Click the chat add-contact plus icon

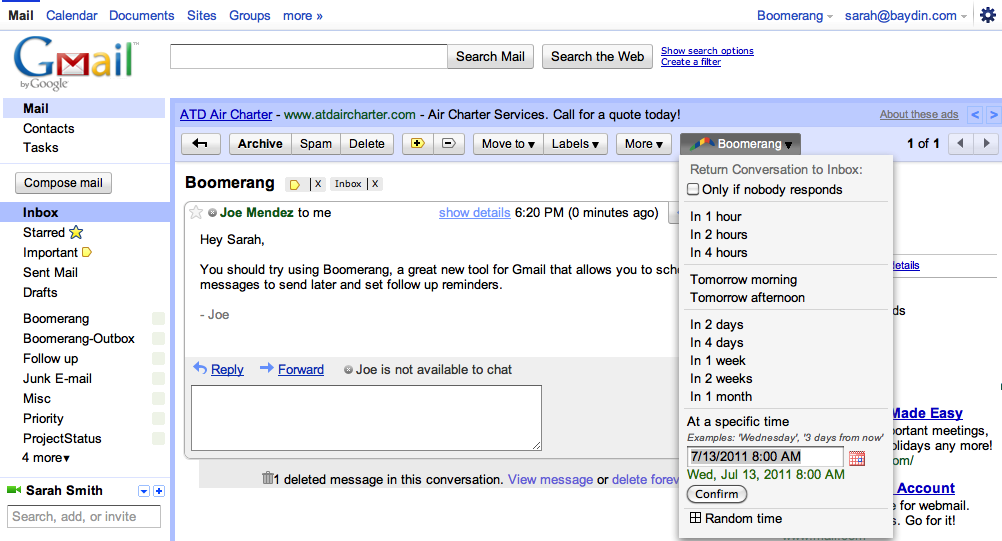[159, 491]
